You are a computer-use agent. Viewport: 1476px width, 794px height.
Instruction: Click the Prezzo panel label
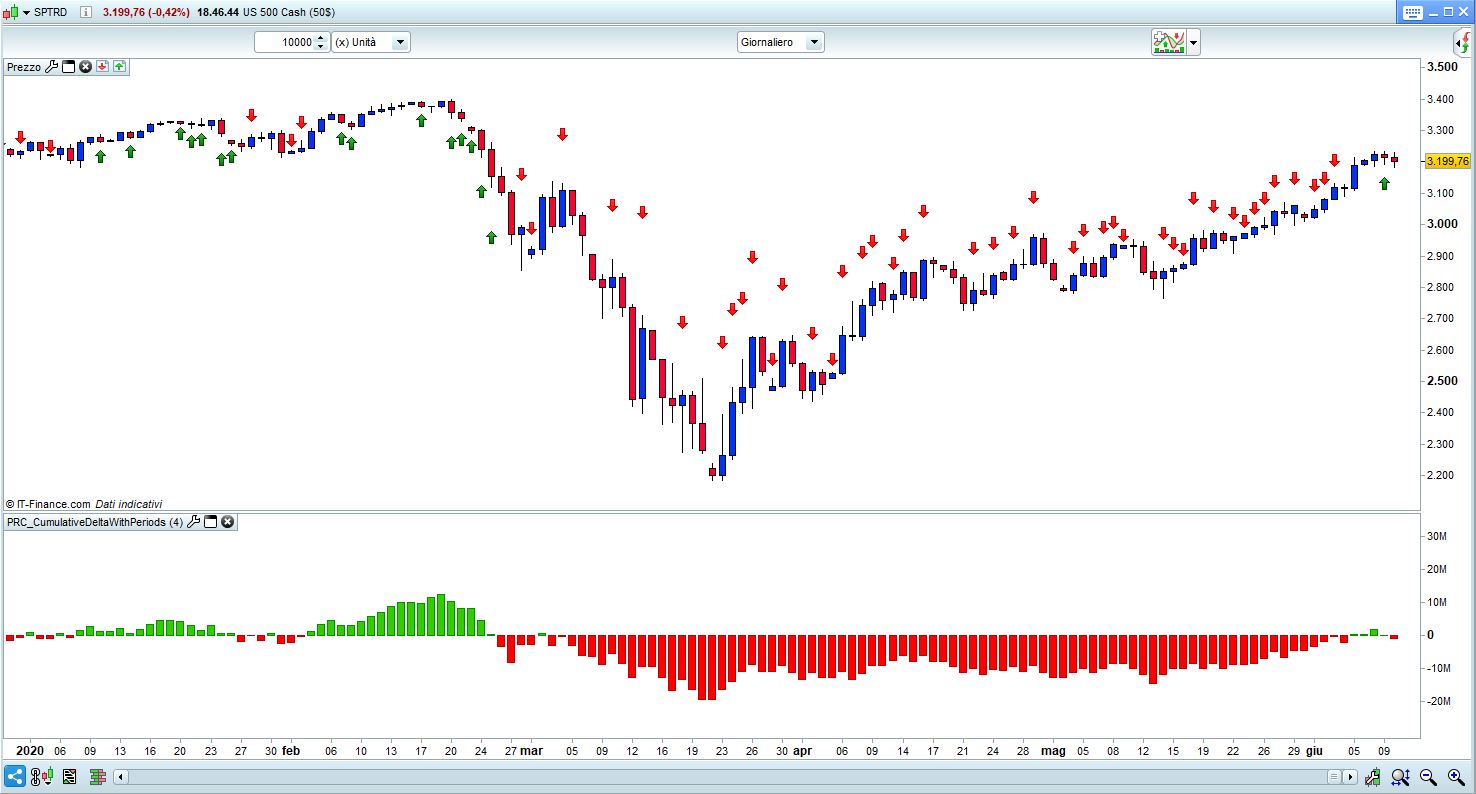pyautogui.click(x=24, y=67)
